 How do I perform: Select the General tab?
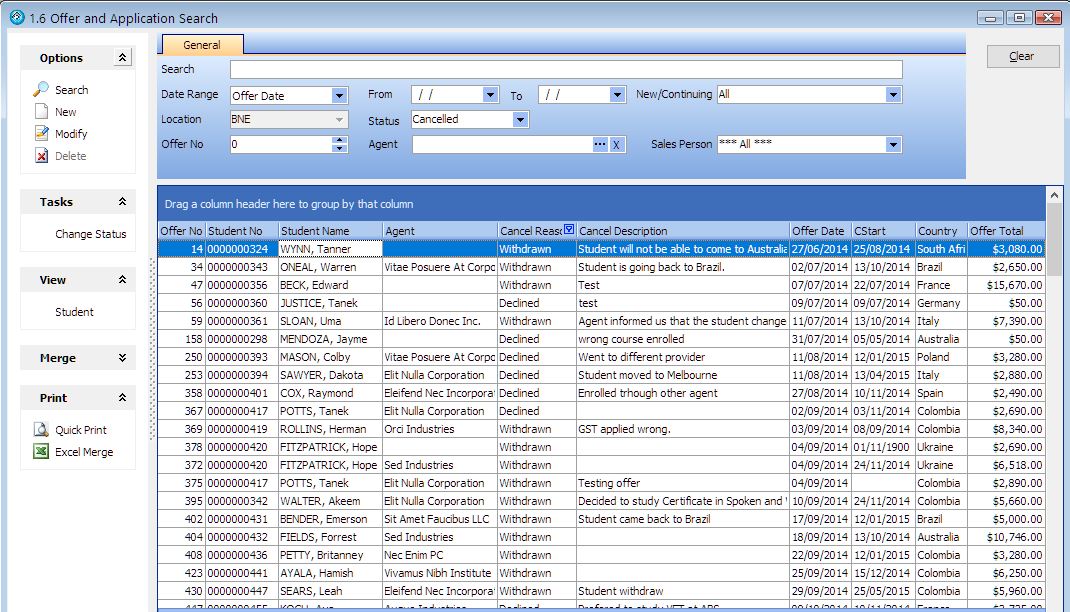point(202,45)
